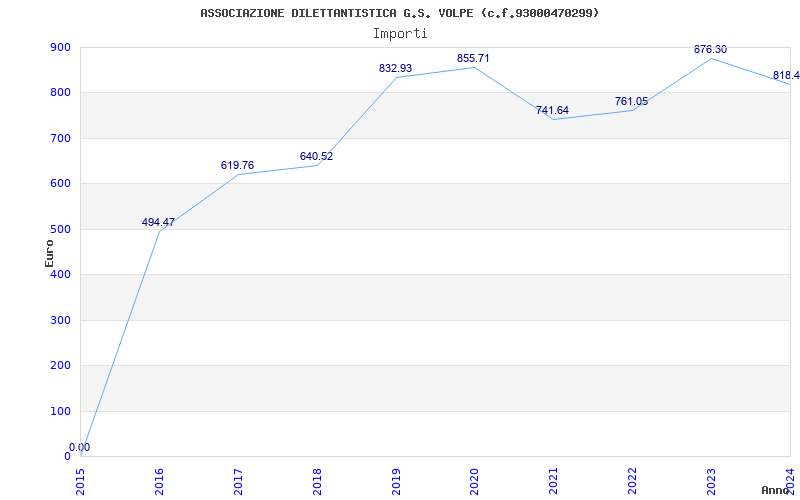The image size is (800, 500).
Task: Click the 300 y-axis tick label
Action: click(x=60, y=320)
